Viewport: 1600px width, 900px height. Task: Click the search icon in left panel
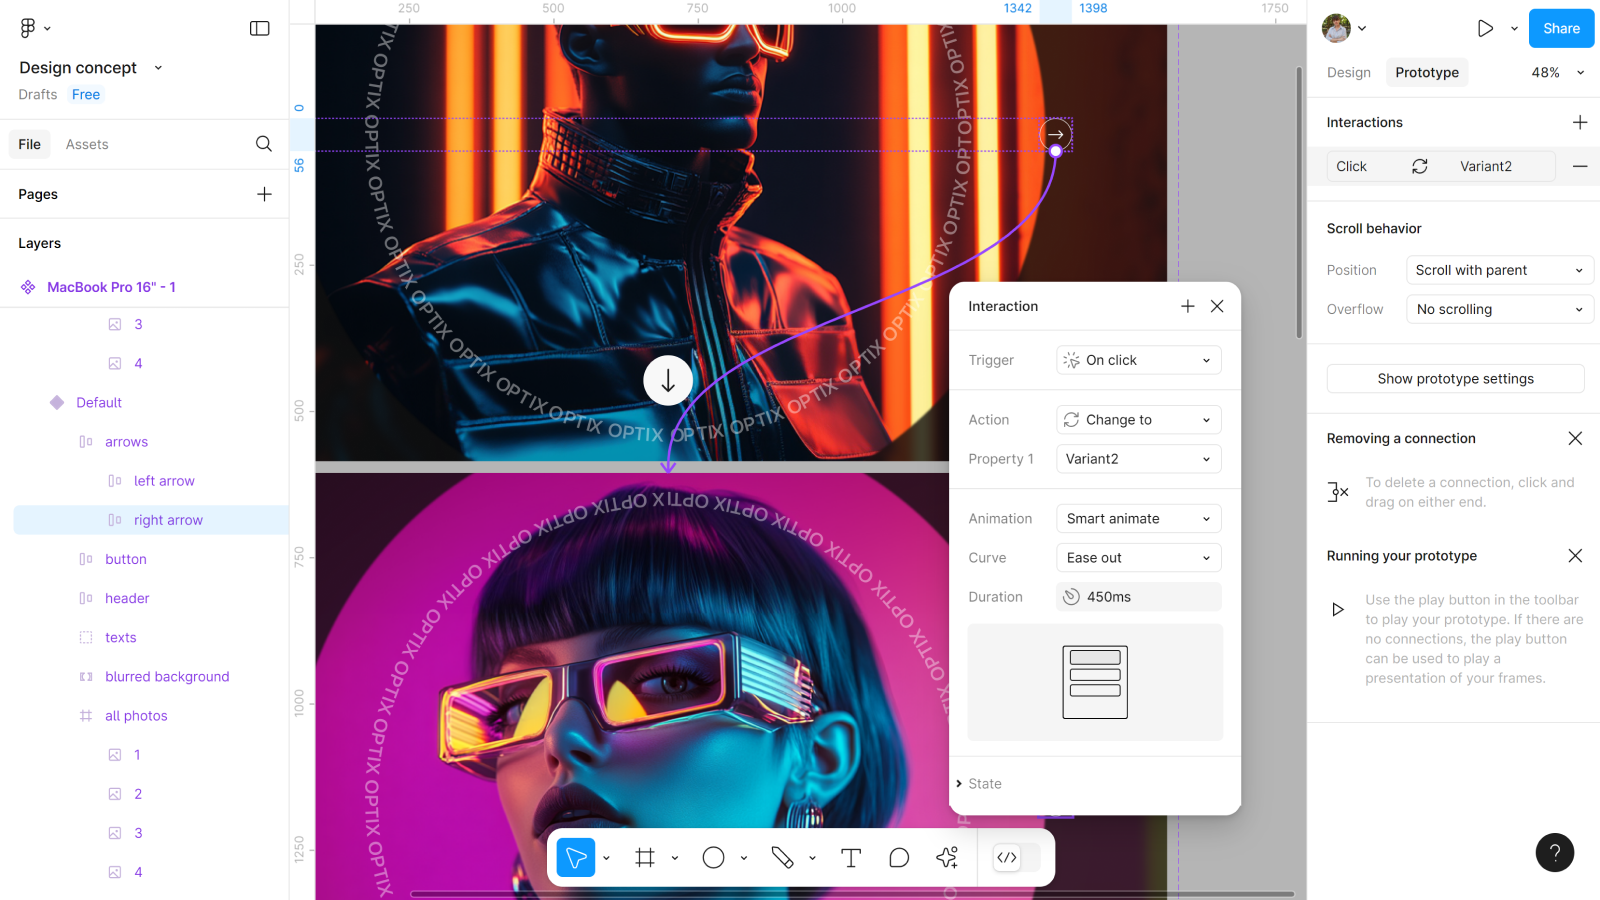click(x=264, y=144)
